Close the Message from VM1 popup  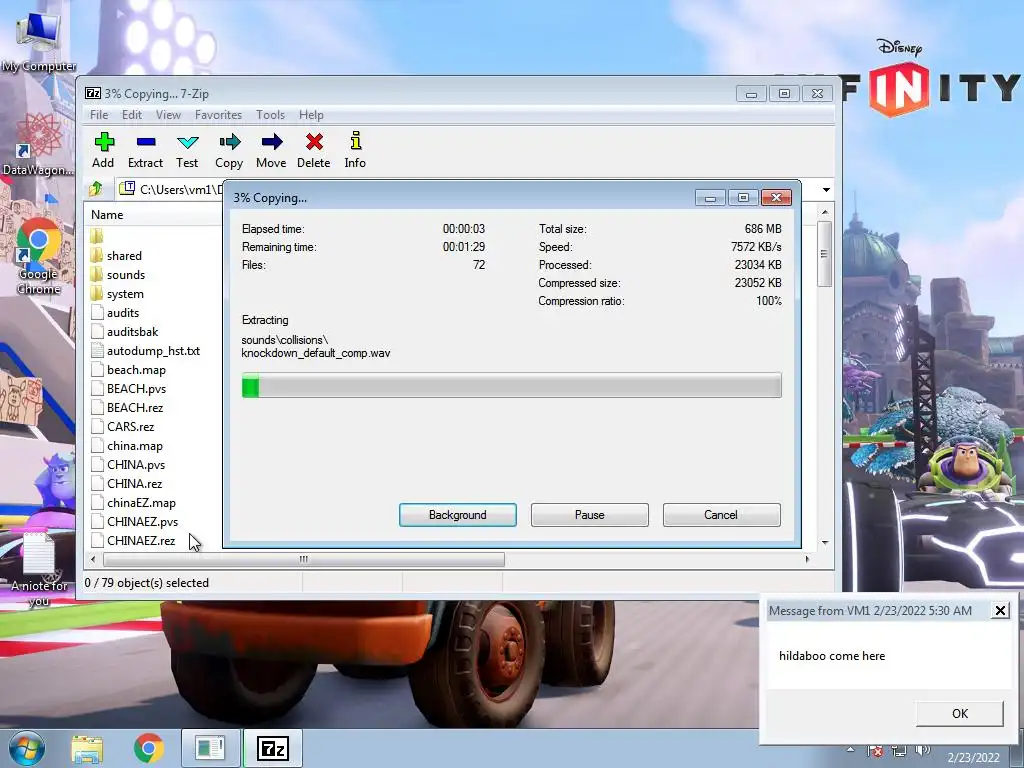point(1000,611)
